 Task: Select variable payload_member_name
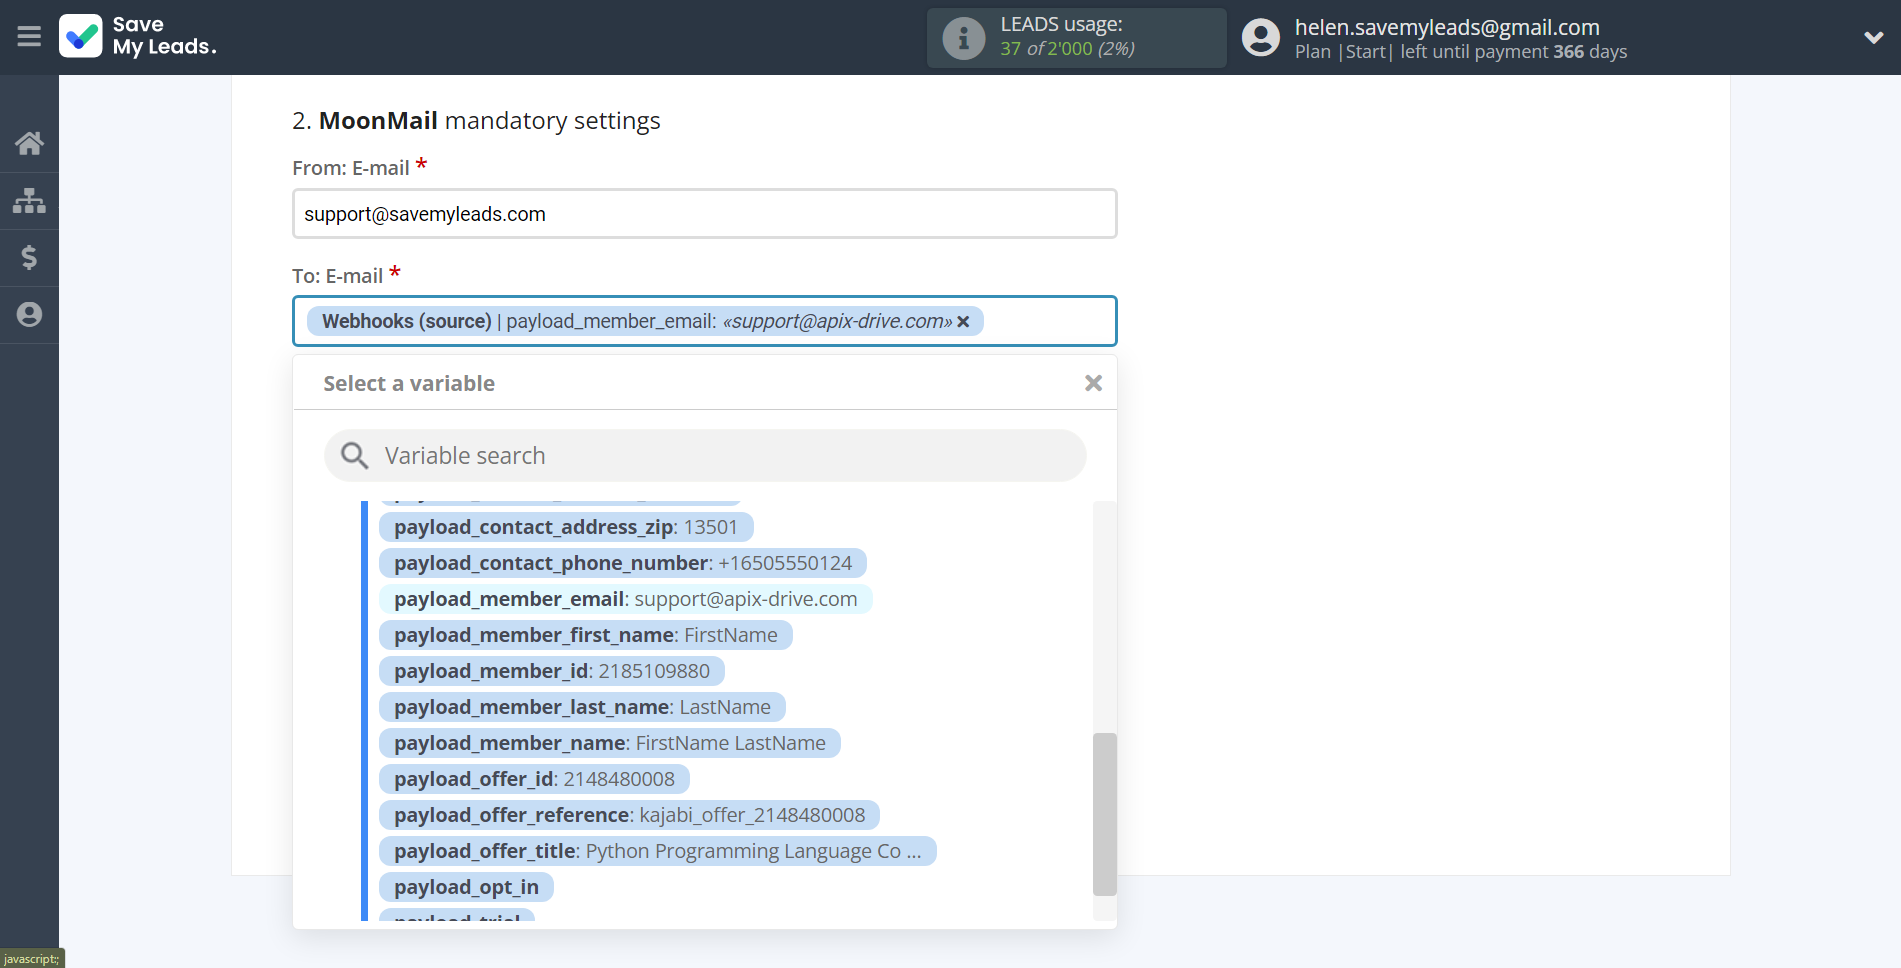pyautogui.click(x=610, y=743)
